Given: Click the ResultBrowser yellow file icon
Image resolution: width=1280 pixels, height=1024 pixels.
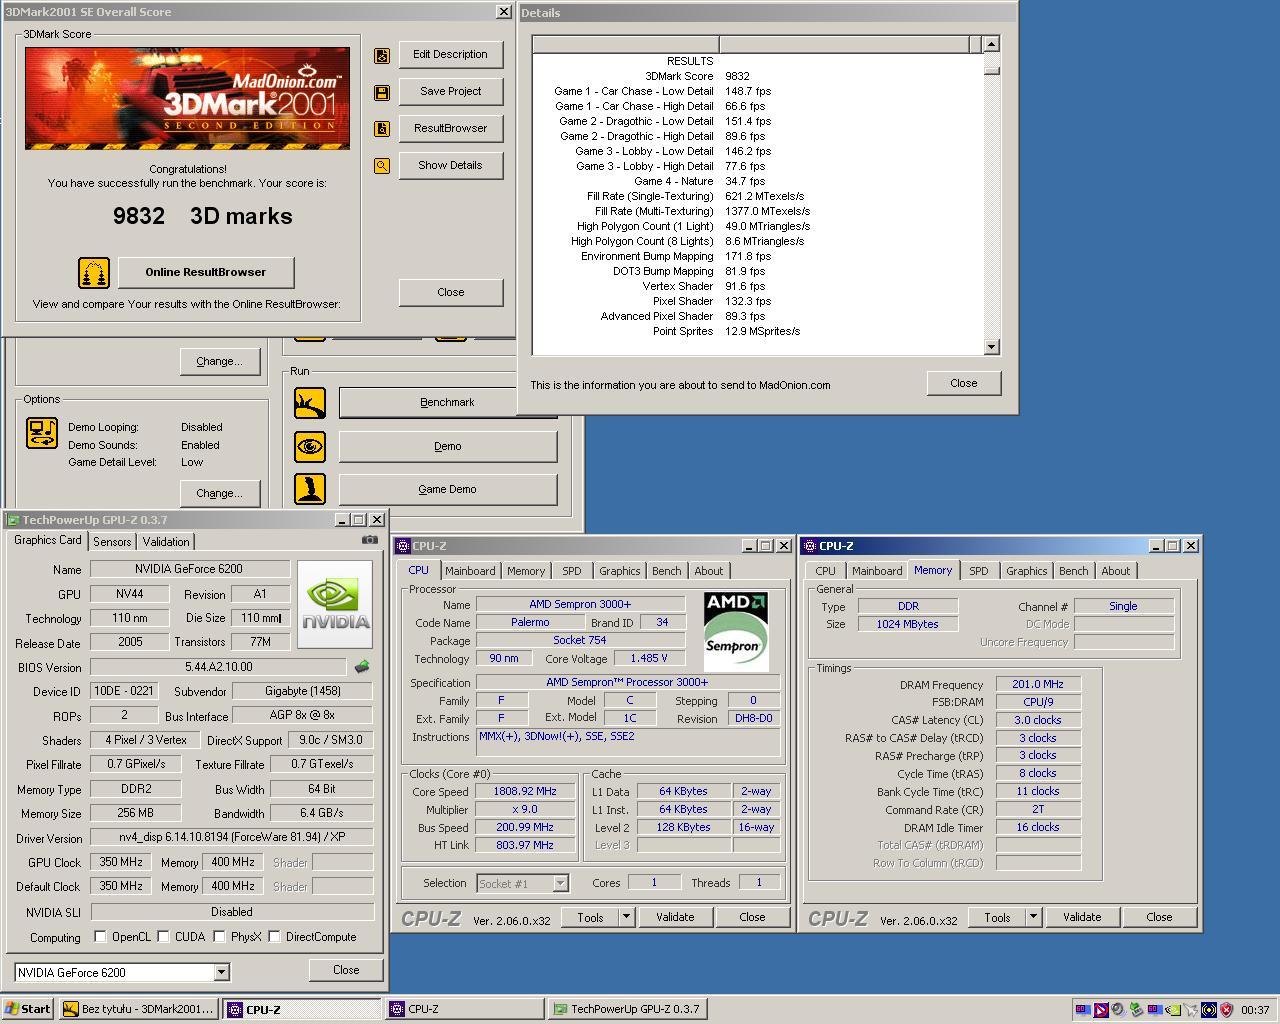Looking at the screenshot, I should (382, 128).
